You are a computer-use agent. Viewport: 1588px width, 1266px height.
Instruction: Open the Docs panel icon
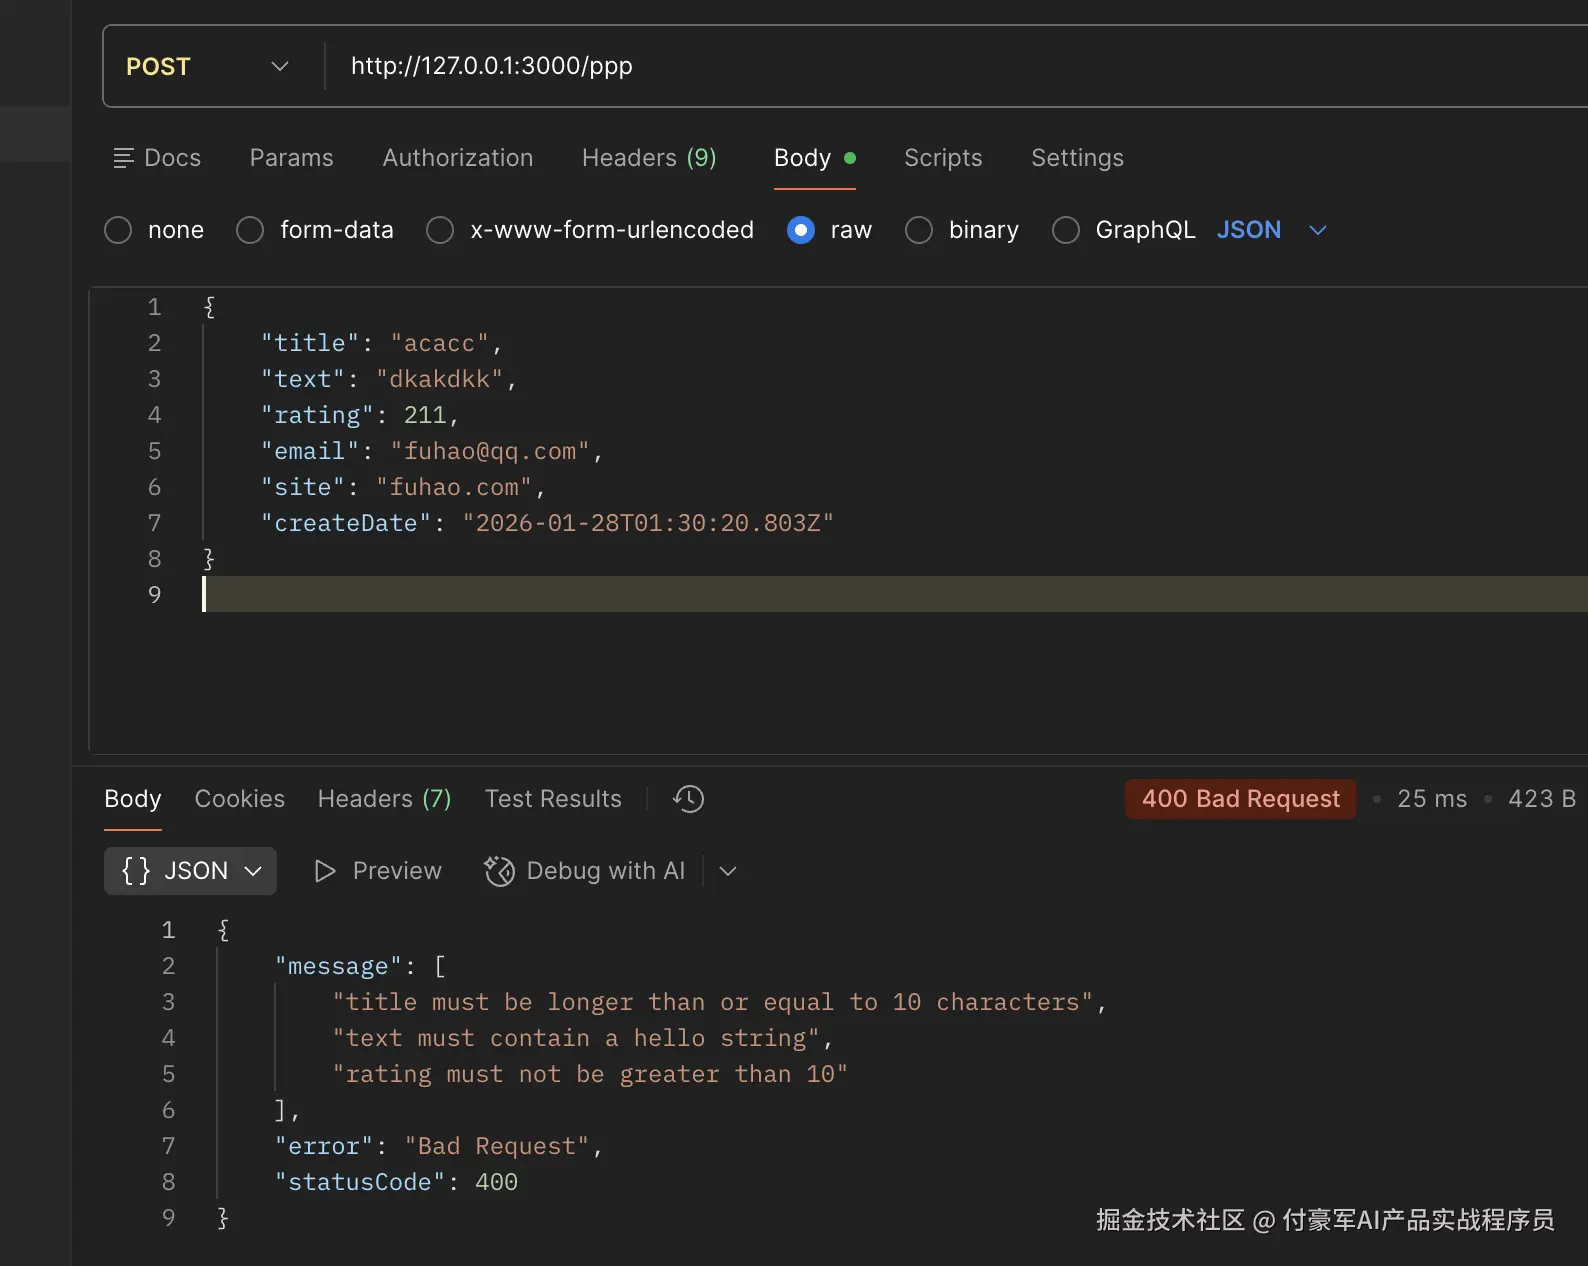coord(124,158)
